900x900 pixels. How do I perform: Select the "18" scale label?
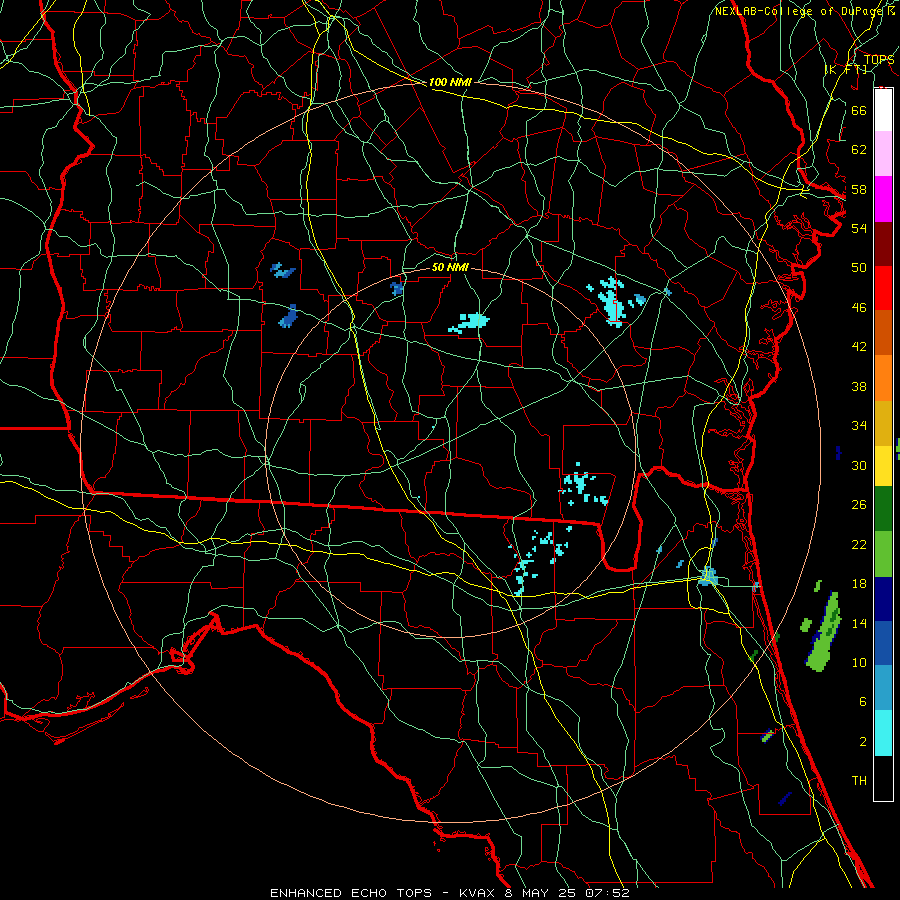point(859,584)
